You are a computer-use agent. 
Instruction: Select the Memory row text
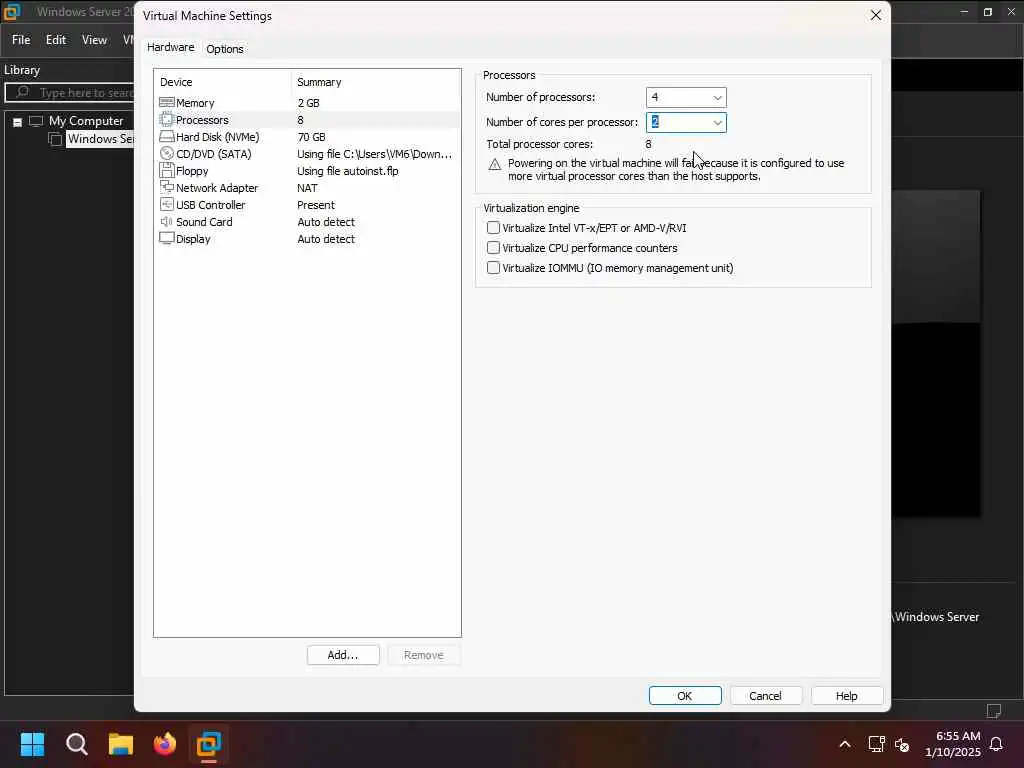[x=195, y=103]
